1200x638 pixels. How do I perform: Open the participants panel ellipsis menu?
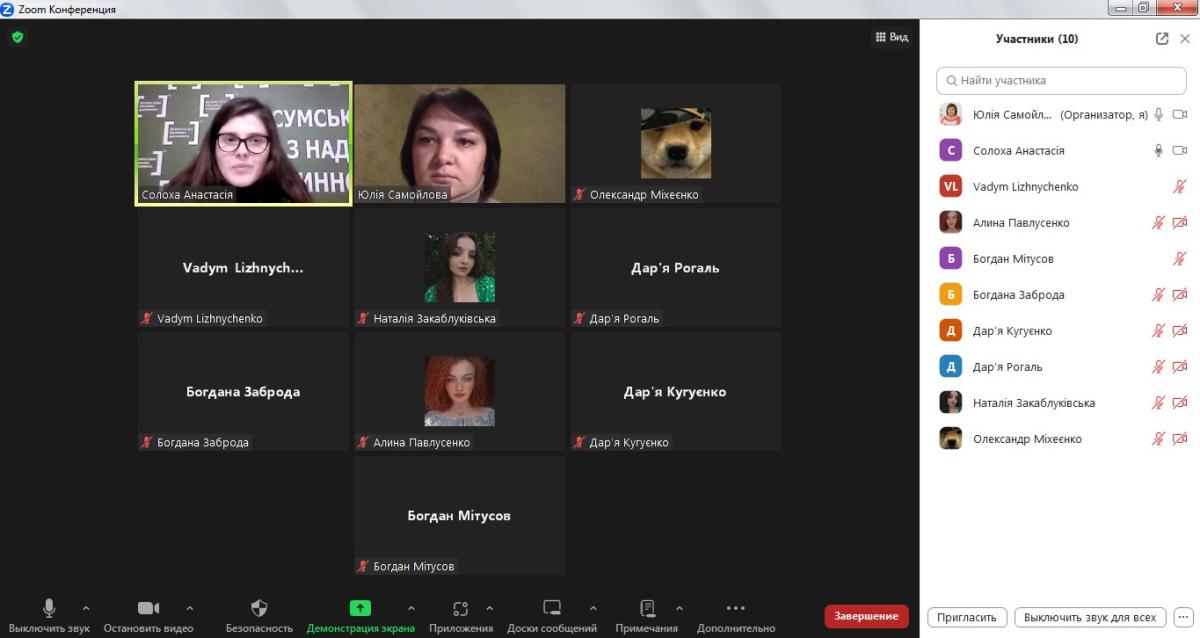[1183, 617]
